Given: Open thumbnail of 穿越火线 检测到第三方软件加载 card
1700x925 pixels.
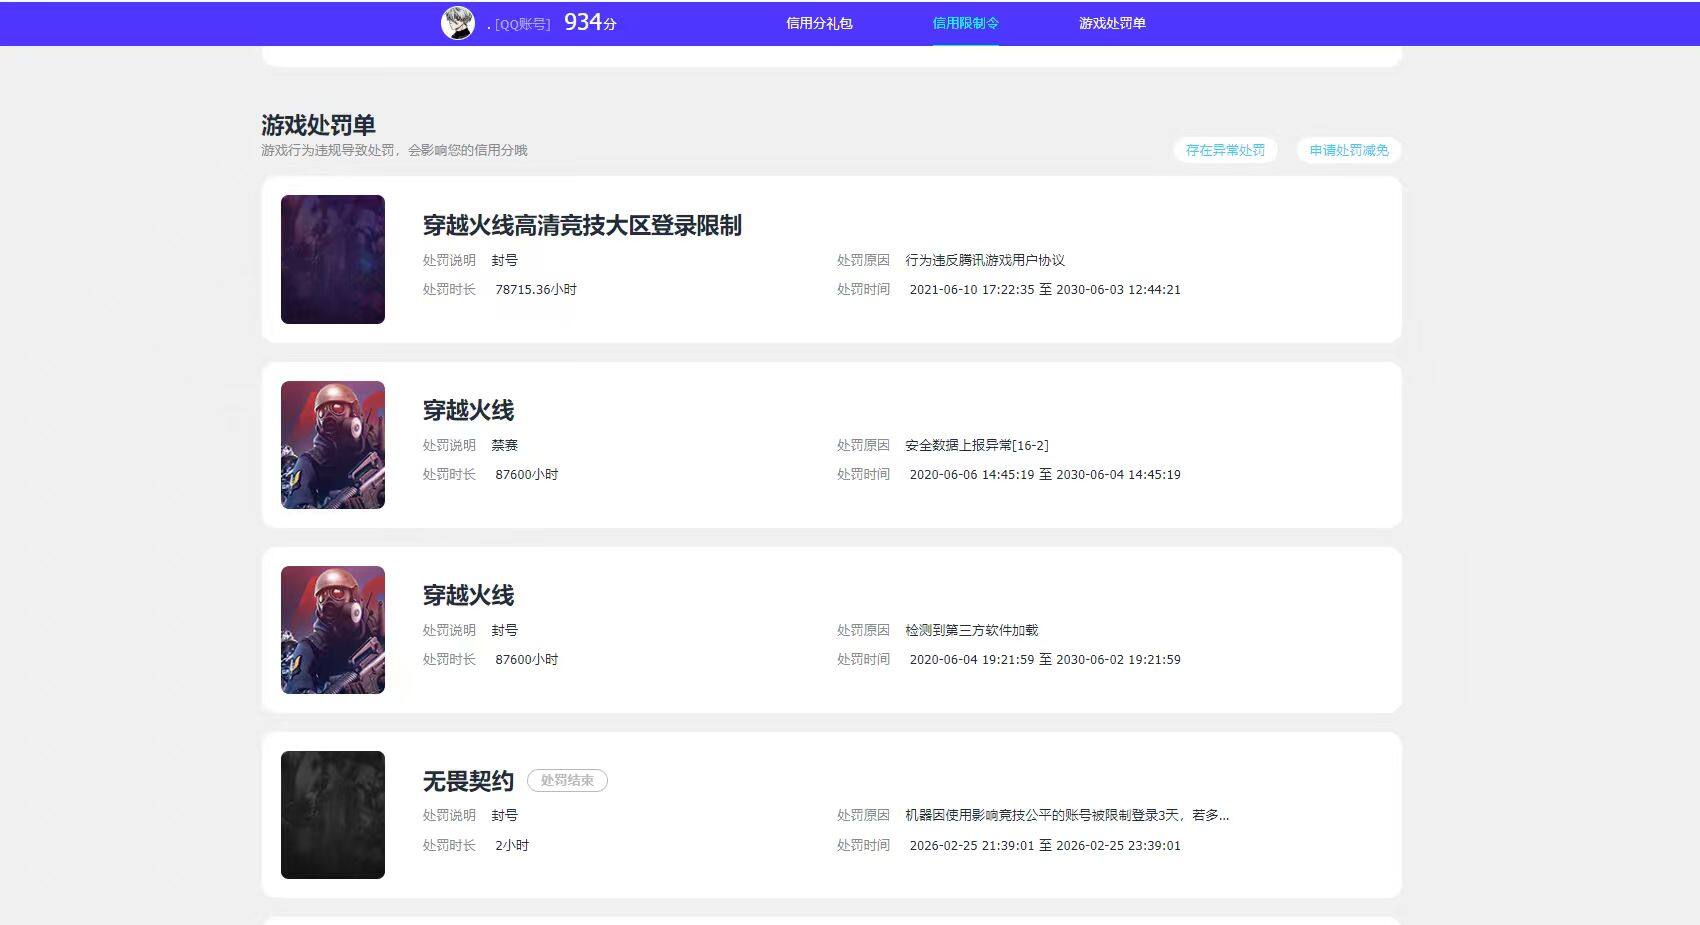Looking at the screenshot, I should click(x=333, y=630).
